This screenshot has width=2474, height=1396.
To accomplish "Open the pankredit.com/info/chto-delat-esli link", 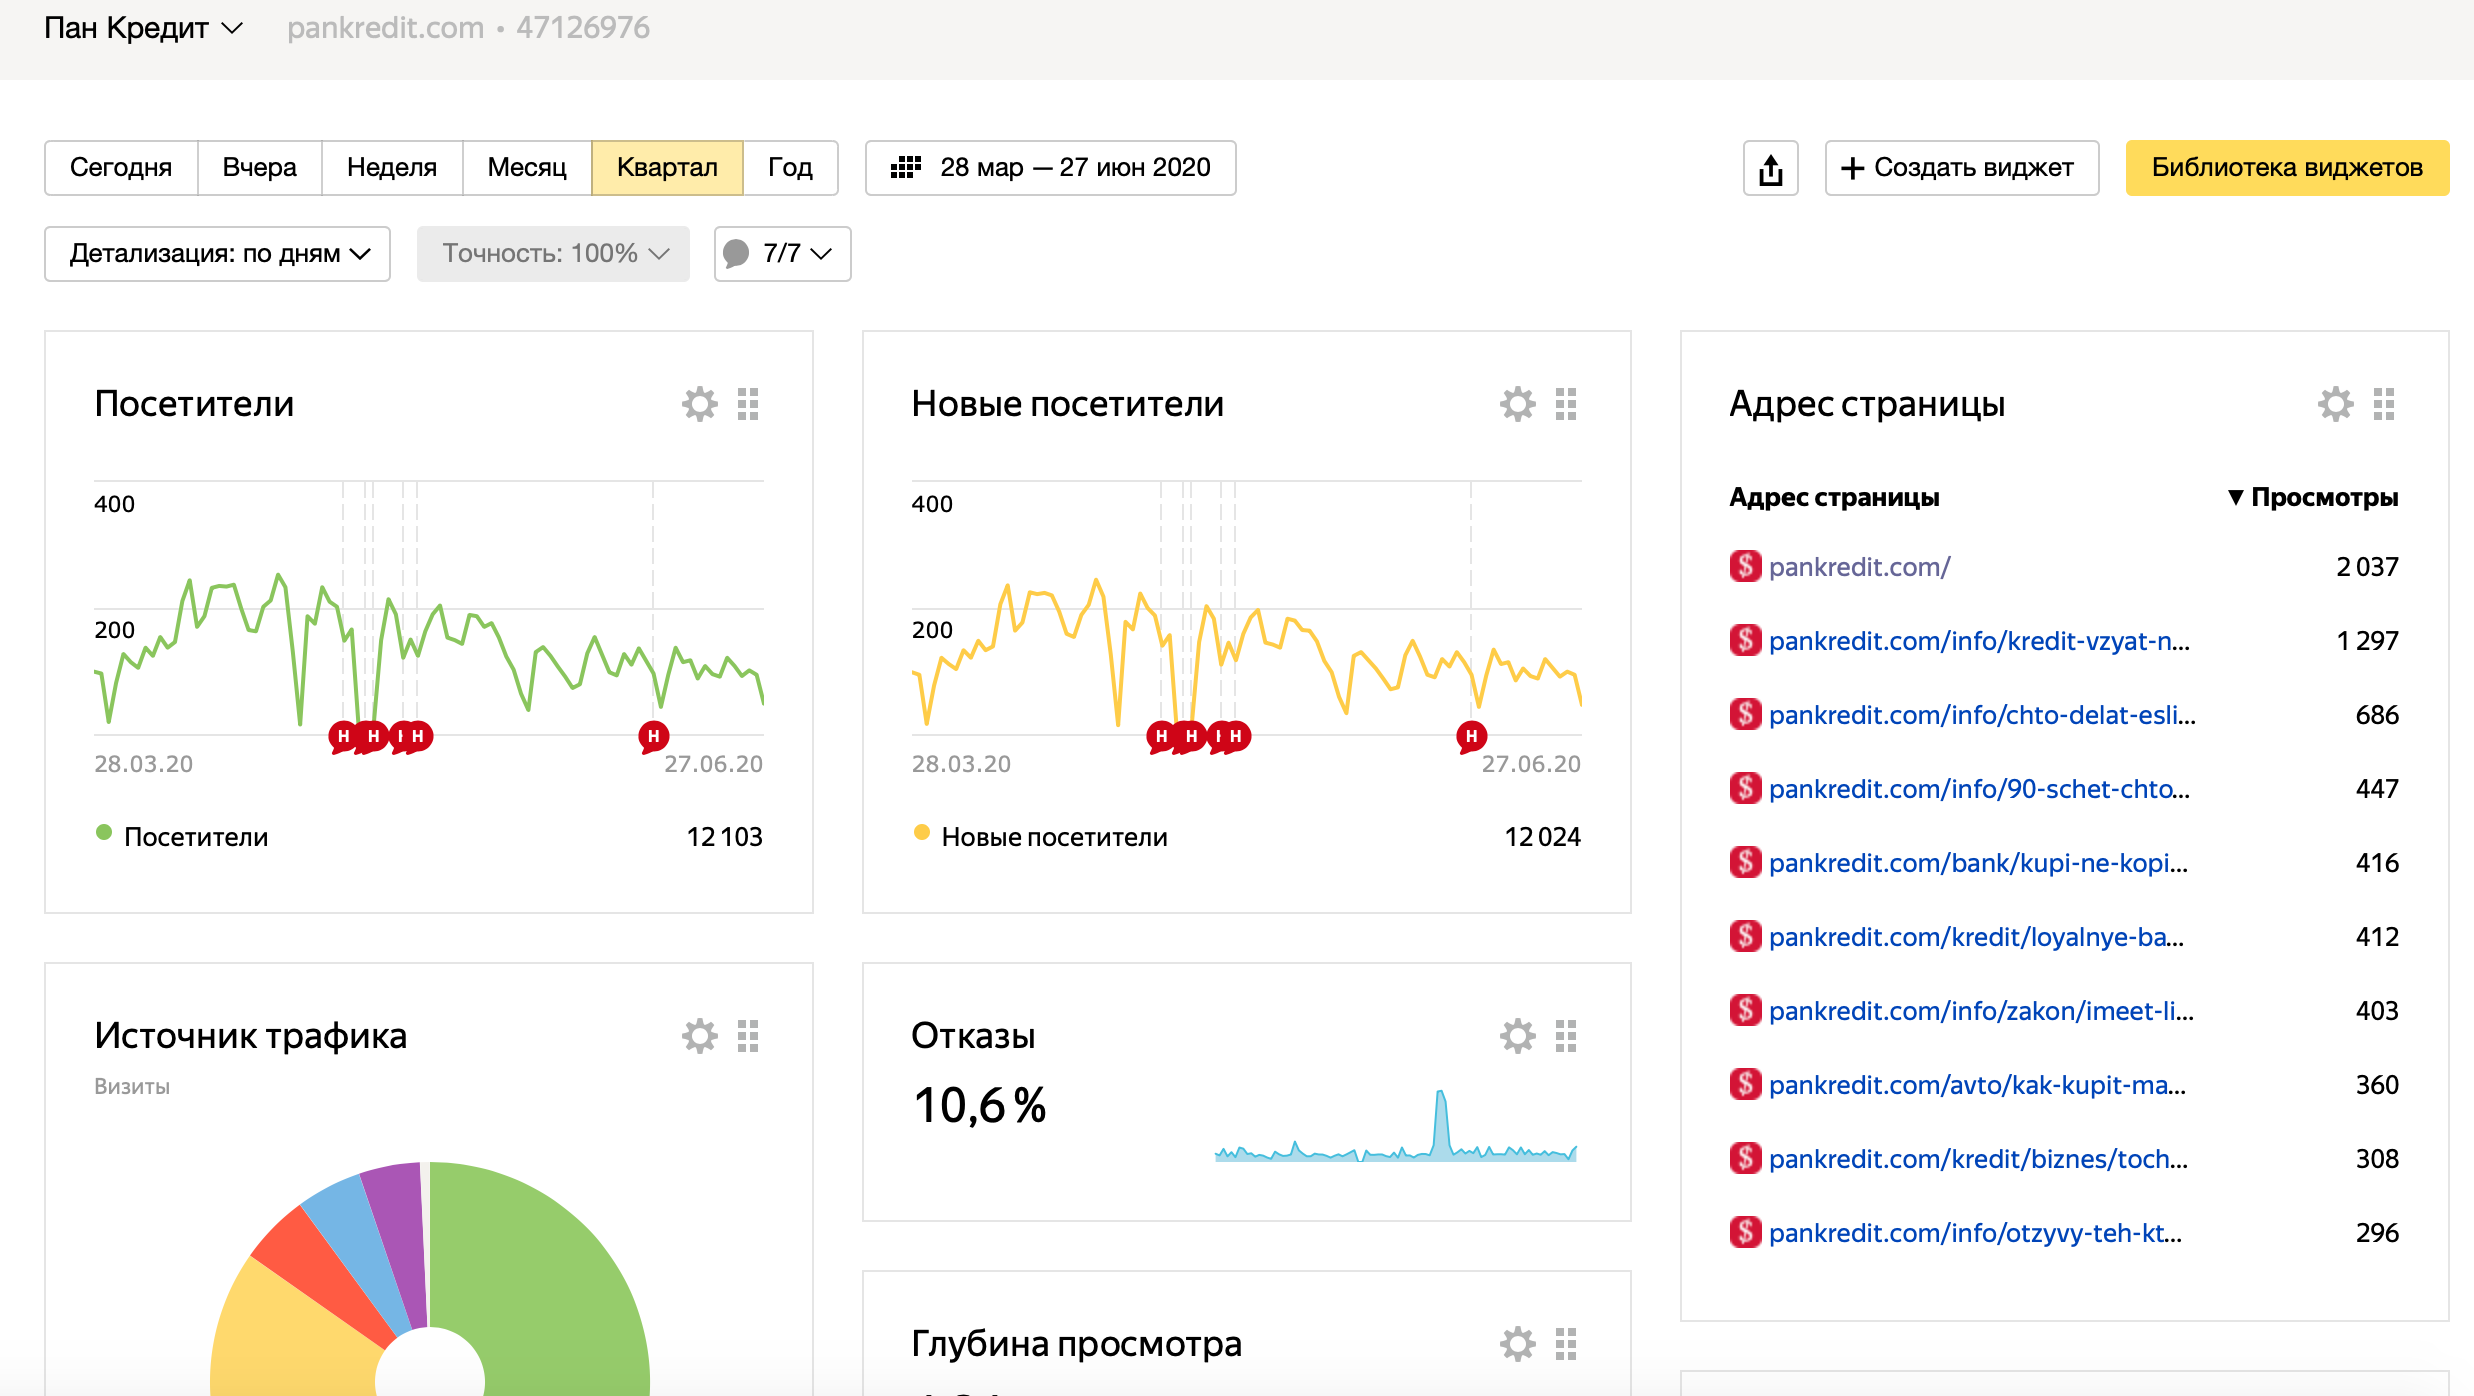I will [x=1982, y=715].
